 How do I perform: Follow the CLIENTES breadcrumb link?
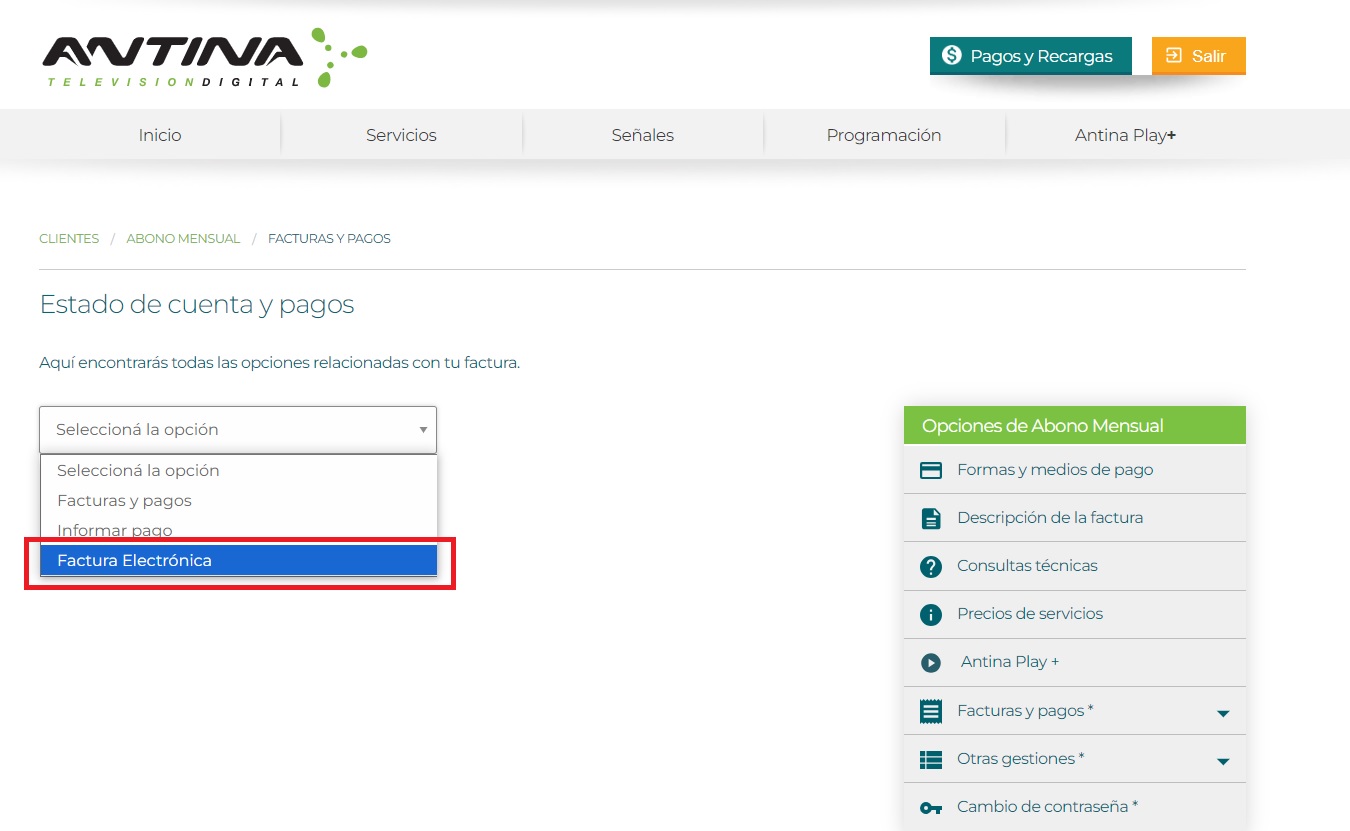coord(69,239)
